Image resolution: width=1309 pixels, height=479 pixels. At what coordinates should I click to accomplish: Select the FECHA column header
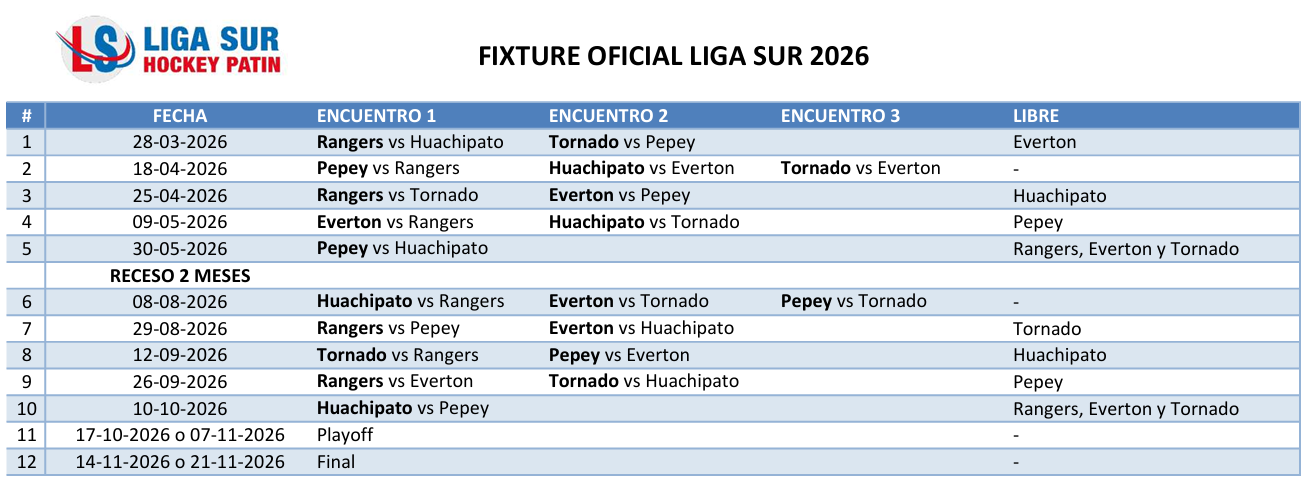click(180, 115)
